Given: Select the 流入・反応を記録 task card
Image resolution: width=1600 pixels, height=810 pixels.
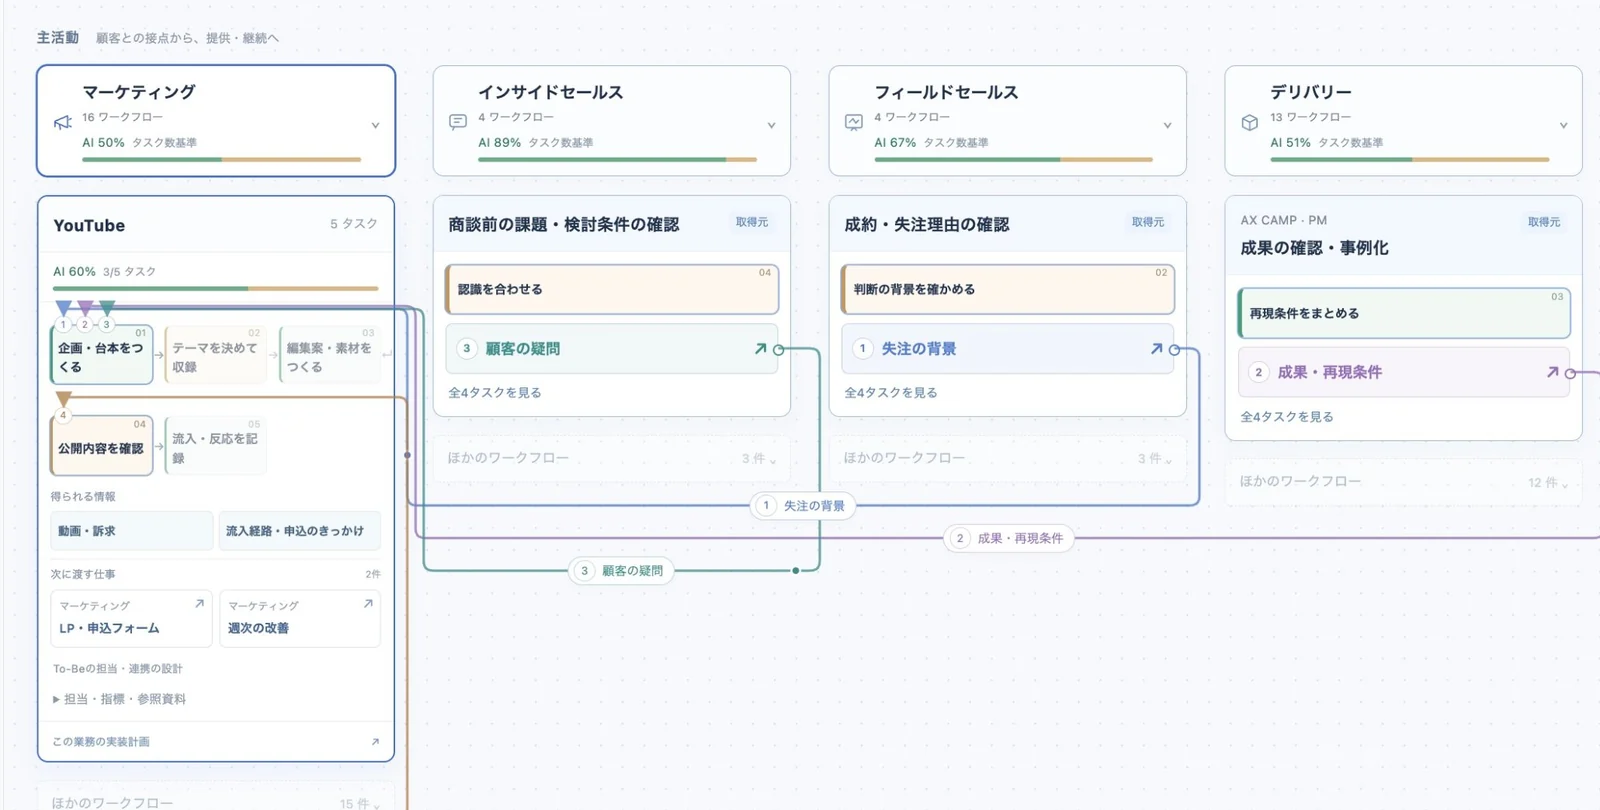Looking at the screenshot, I should (216, 446).
